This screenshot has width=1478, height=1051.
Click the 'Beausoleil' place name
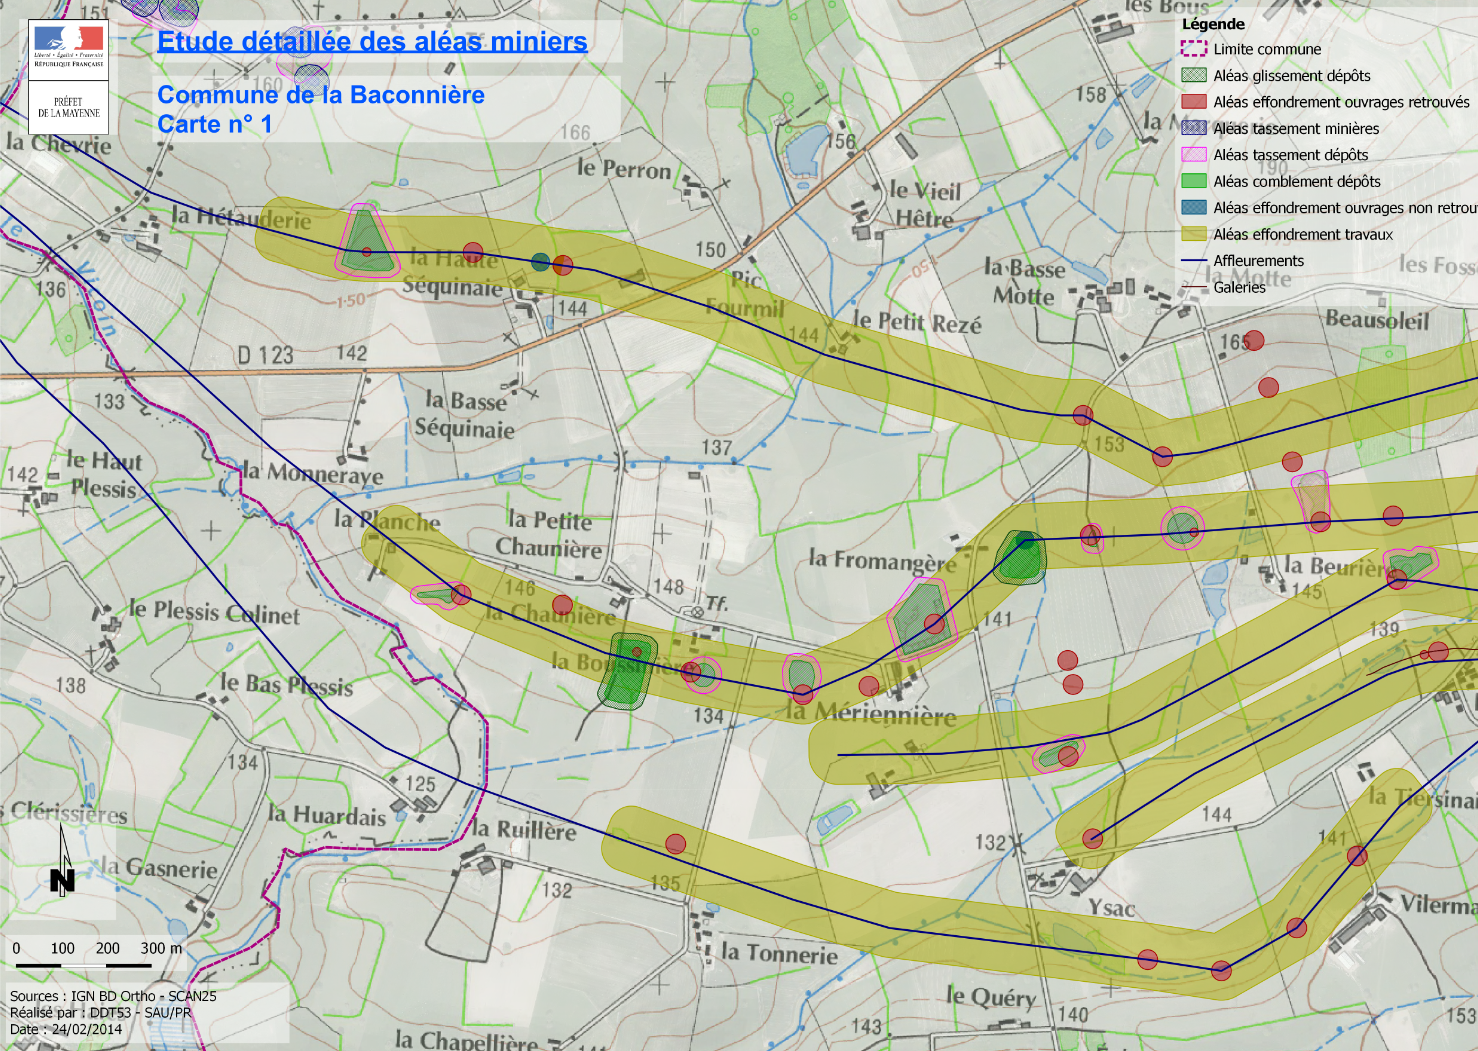coord(1377,320)
